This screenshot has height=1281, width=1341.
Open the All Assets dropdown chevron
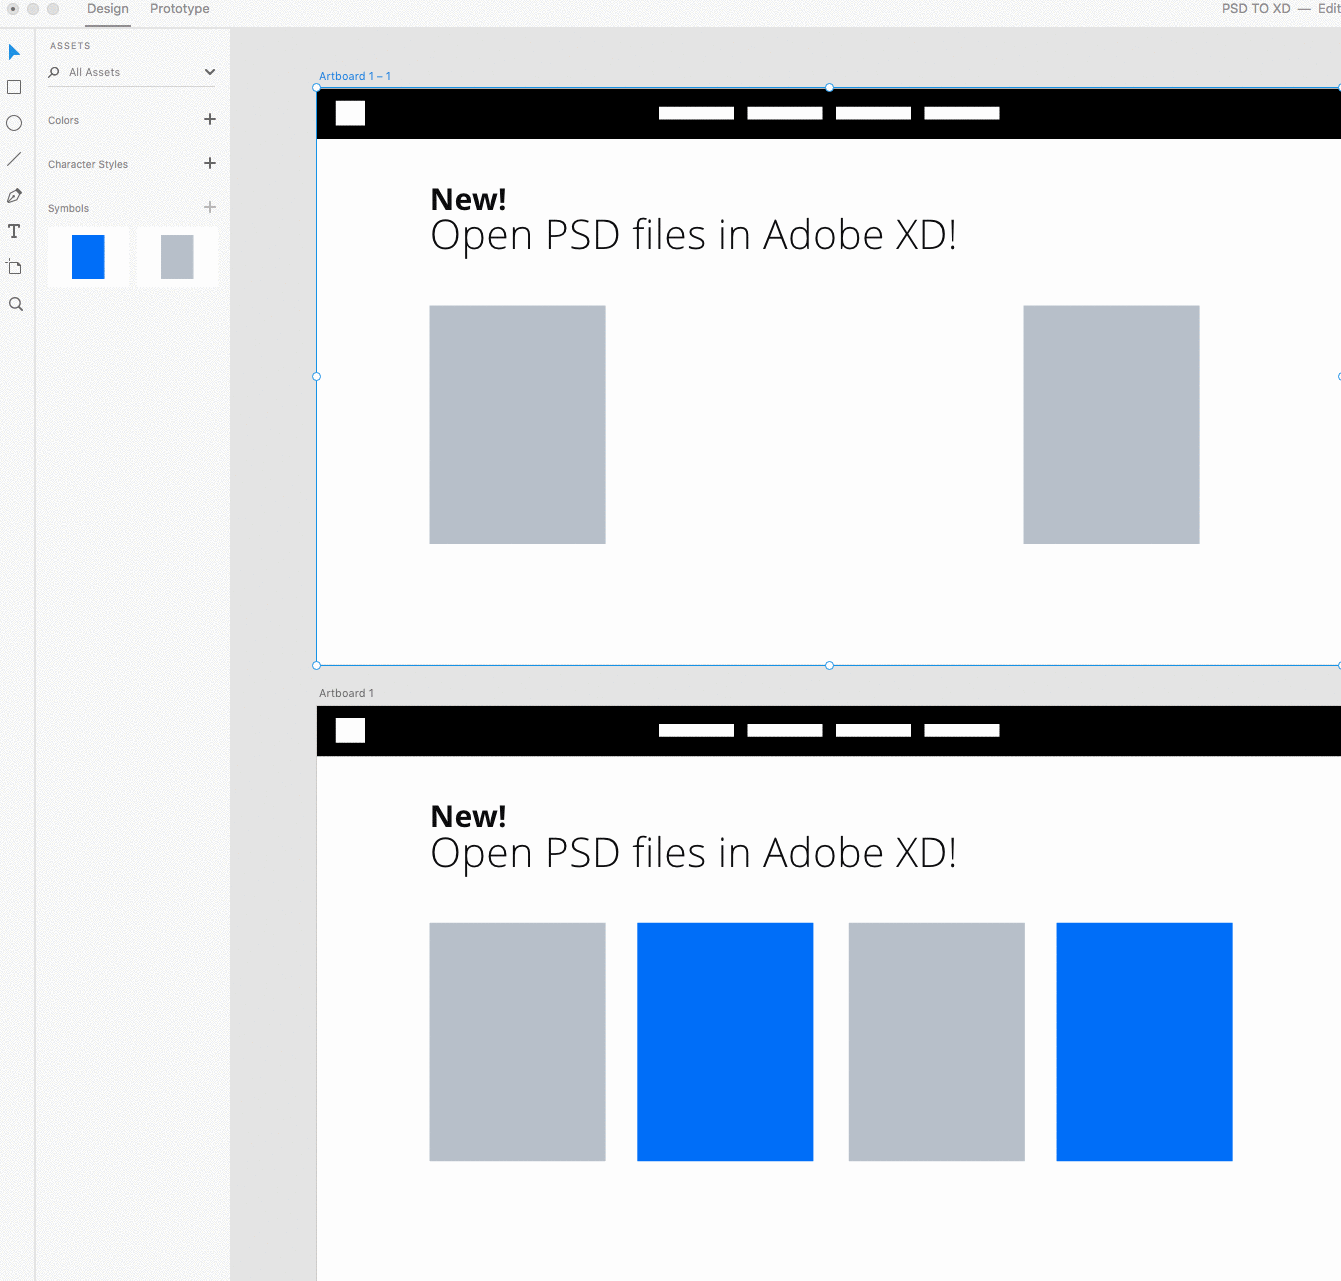click(210, 72)
